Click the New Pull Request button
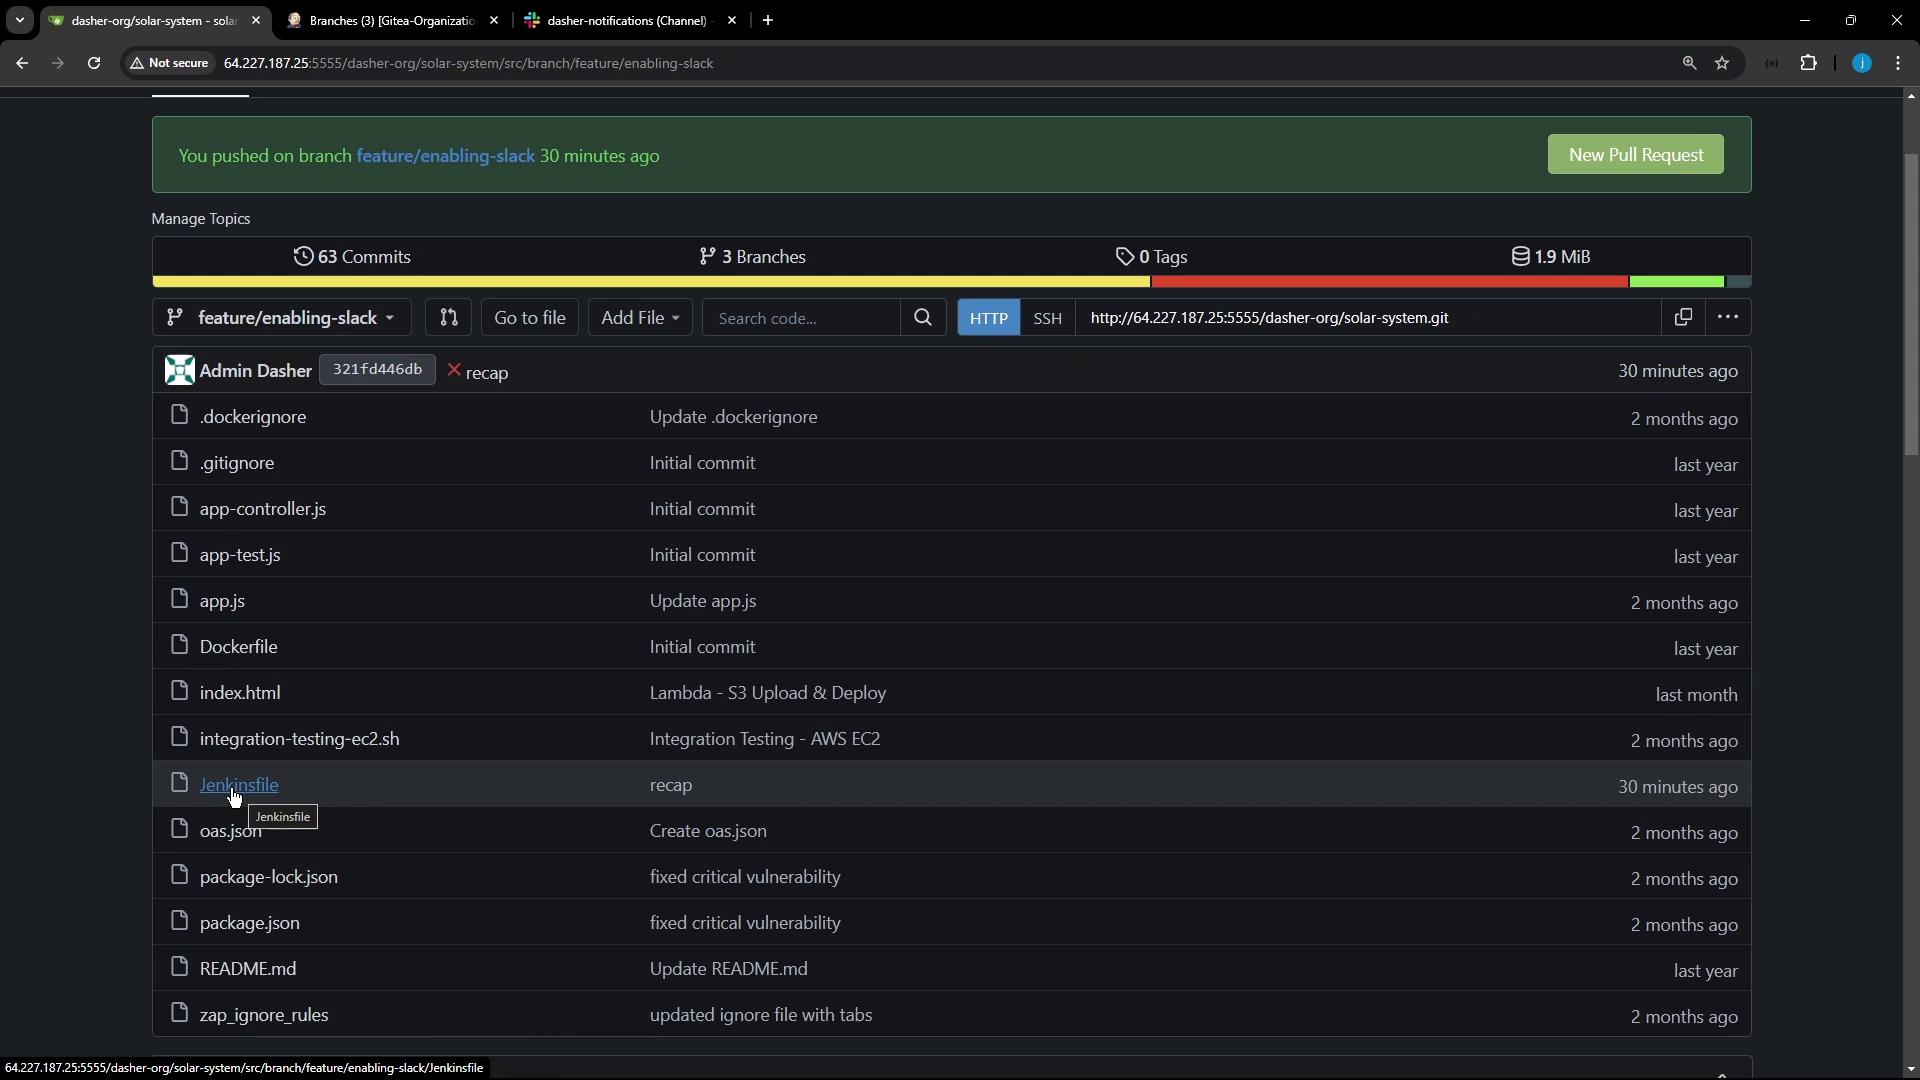The image size is (1920, 1080). coord(1635,155)
